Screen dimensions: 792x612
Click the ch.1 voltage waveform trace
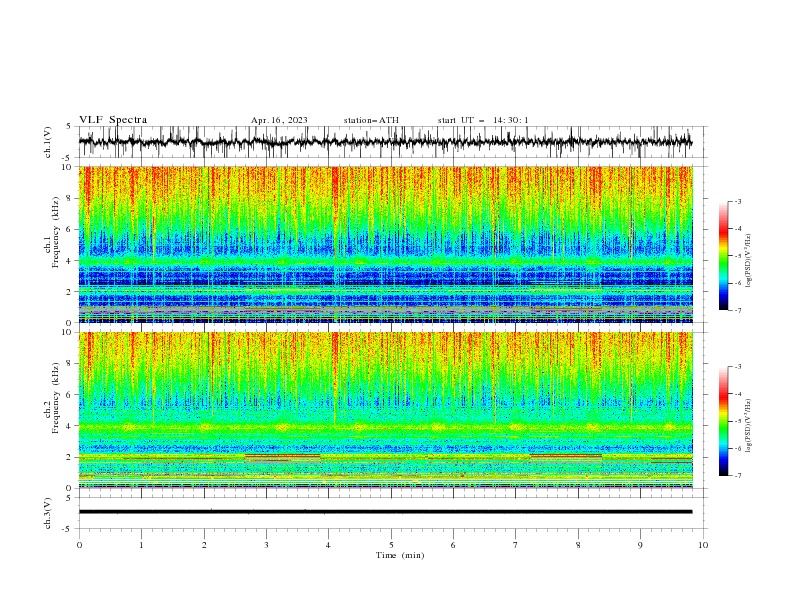tap(385, 142)
